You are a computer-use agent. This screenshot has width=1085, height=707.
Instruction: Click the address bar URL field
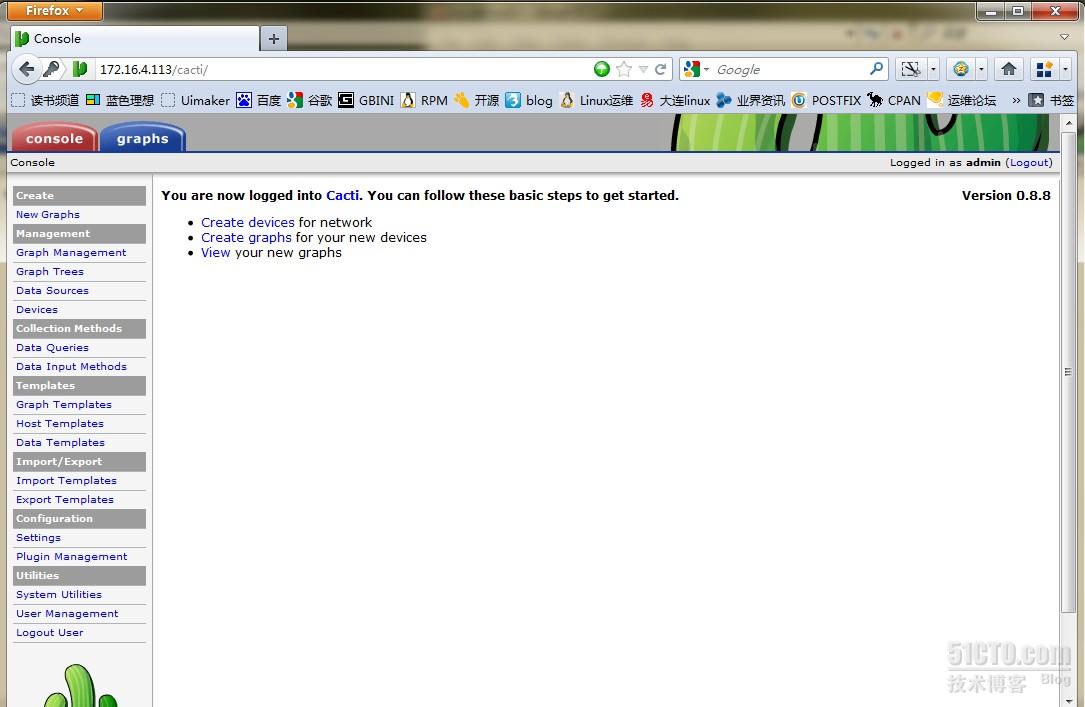click(343, 69)
